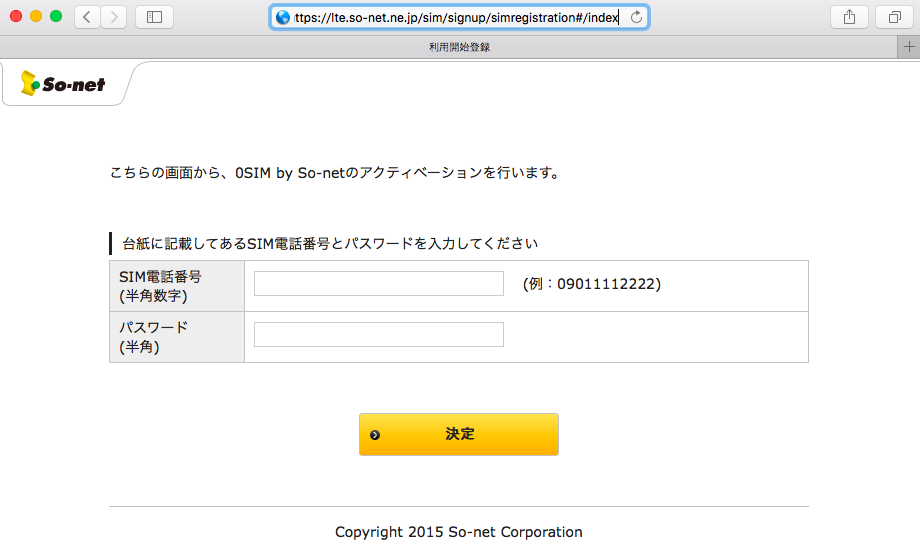Go back with Safari back arrow
Screen dimensions: 920x549
tap(87, 17)
